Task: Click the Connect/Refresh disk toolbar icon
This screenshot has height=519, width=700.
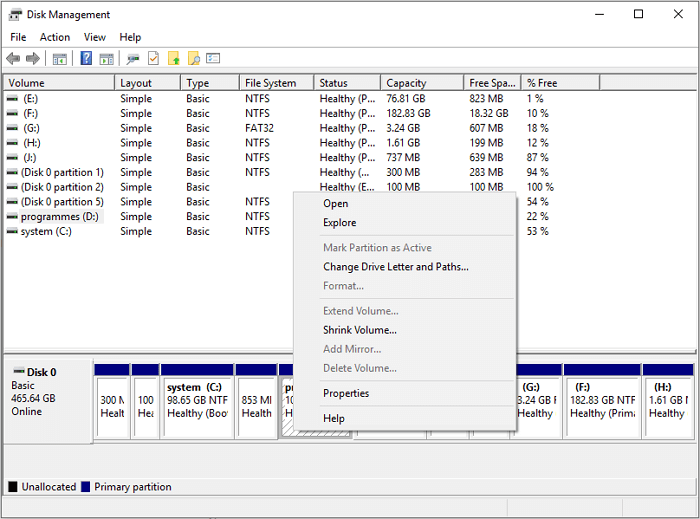Action: [x=133, y=59]
